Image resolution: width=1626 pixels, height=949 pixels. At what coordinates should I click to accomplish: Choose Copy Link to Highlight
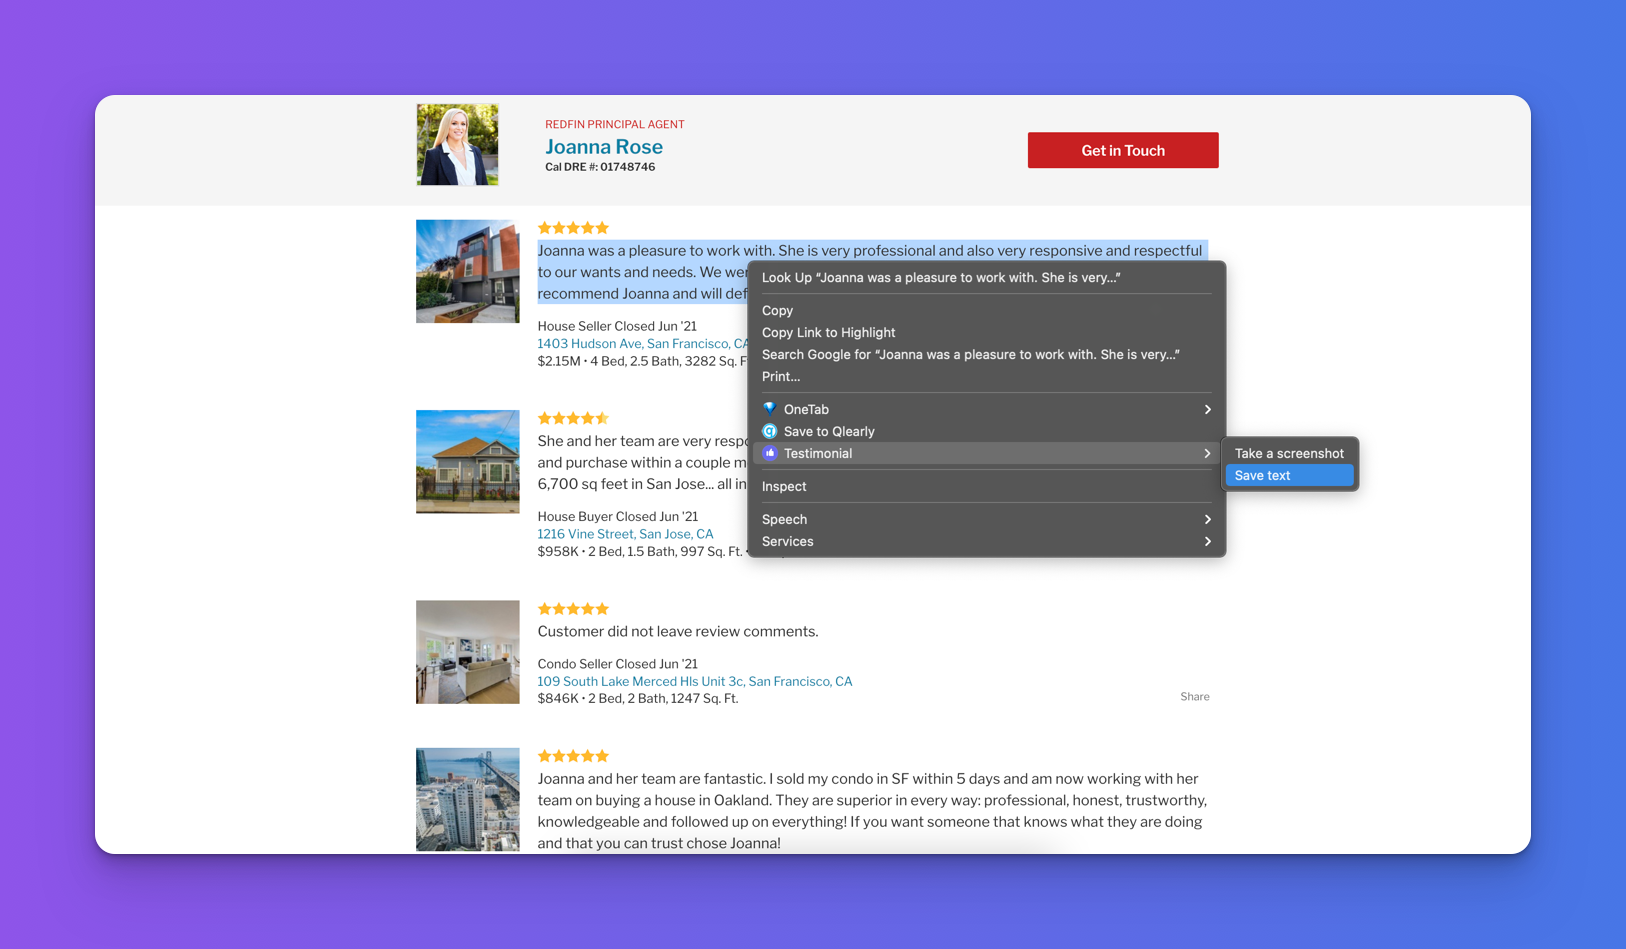click(828, 333)
